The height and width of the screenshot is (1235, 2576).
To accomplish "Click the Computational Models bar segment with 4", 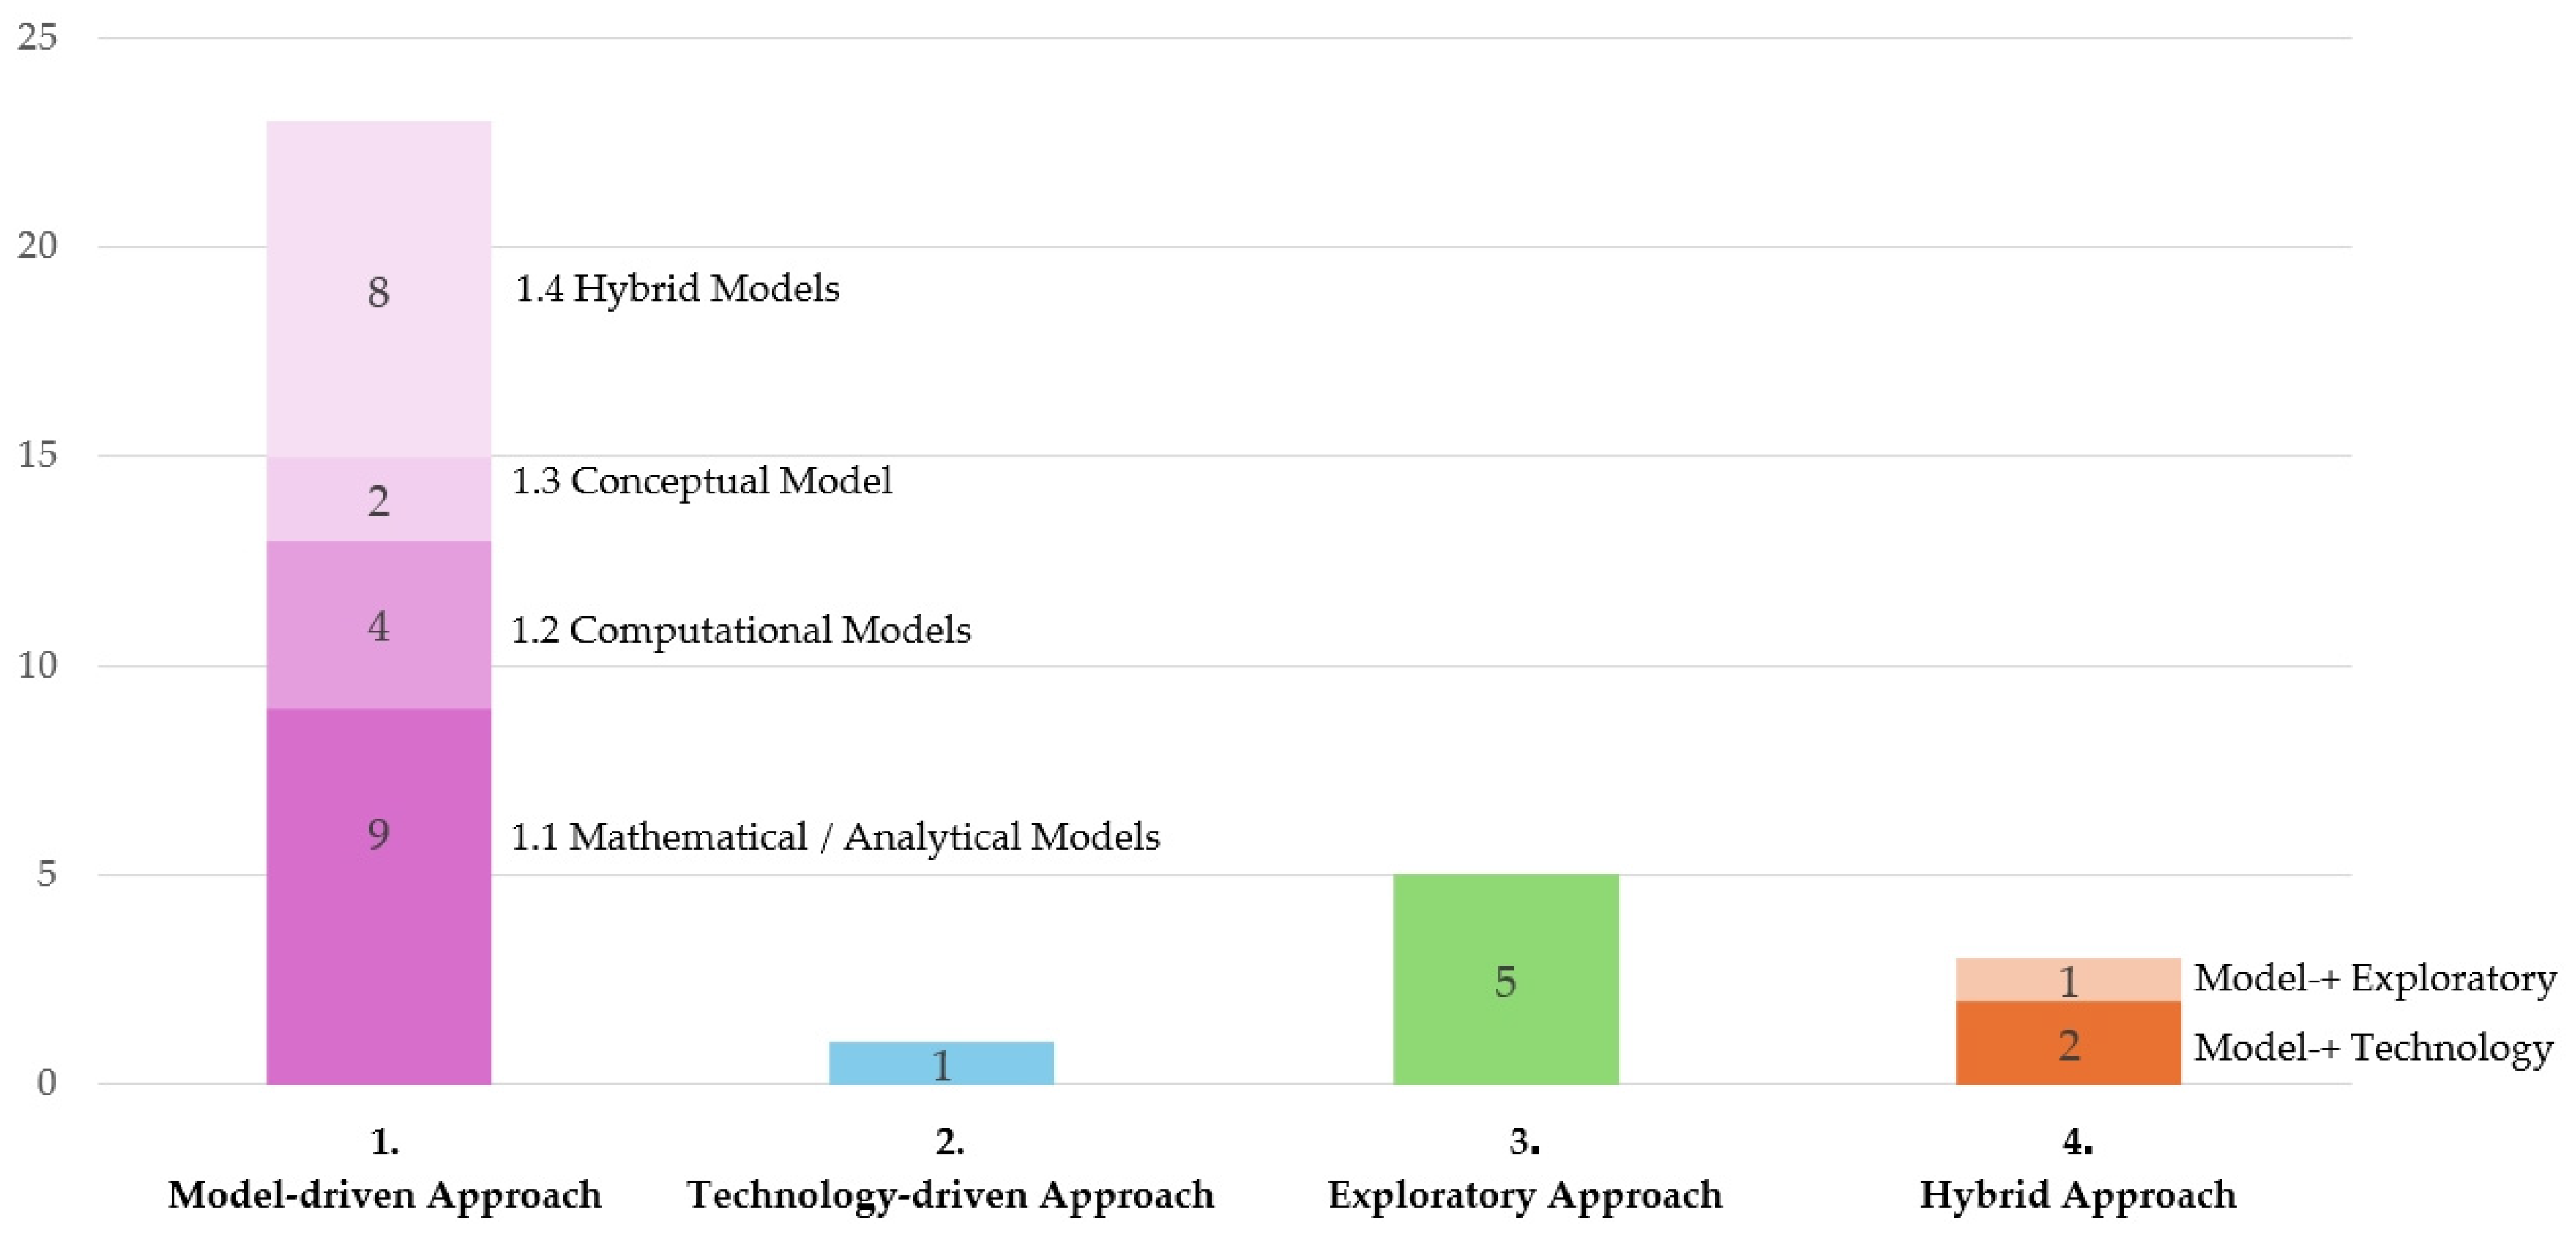I will click(378, 625).
